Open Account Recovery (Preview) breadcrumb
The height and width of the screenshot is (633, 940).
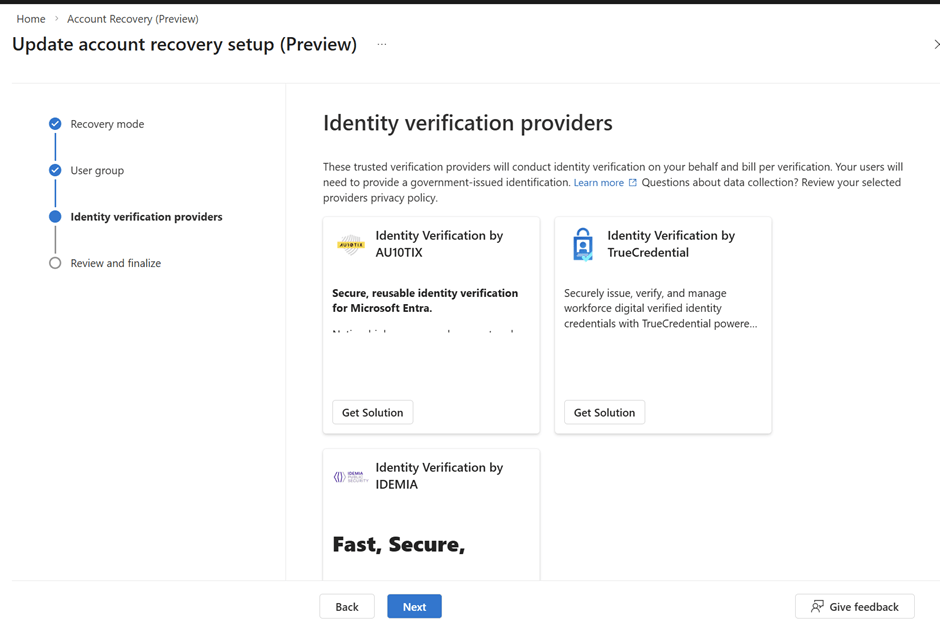132,19
